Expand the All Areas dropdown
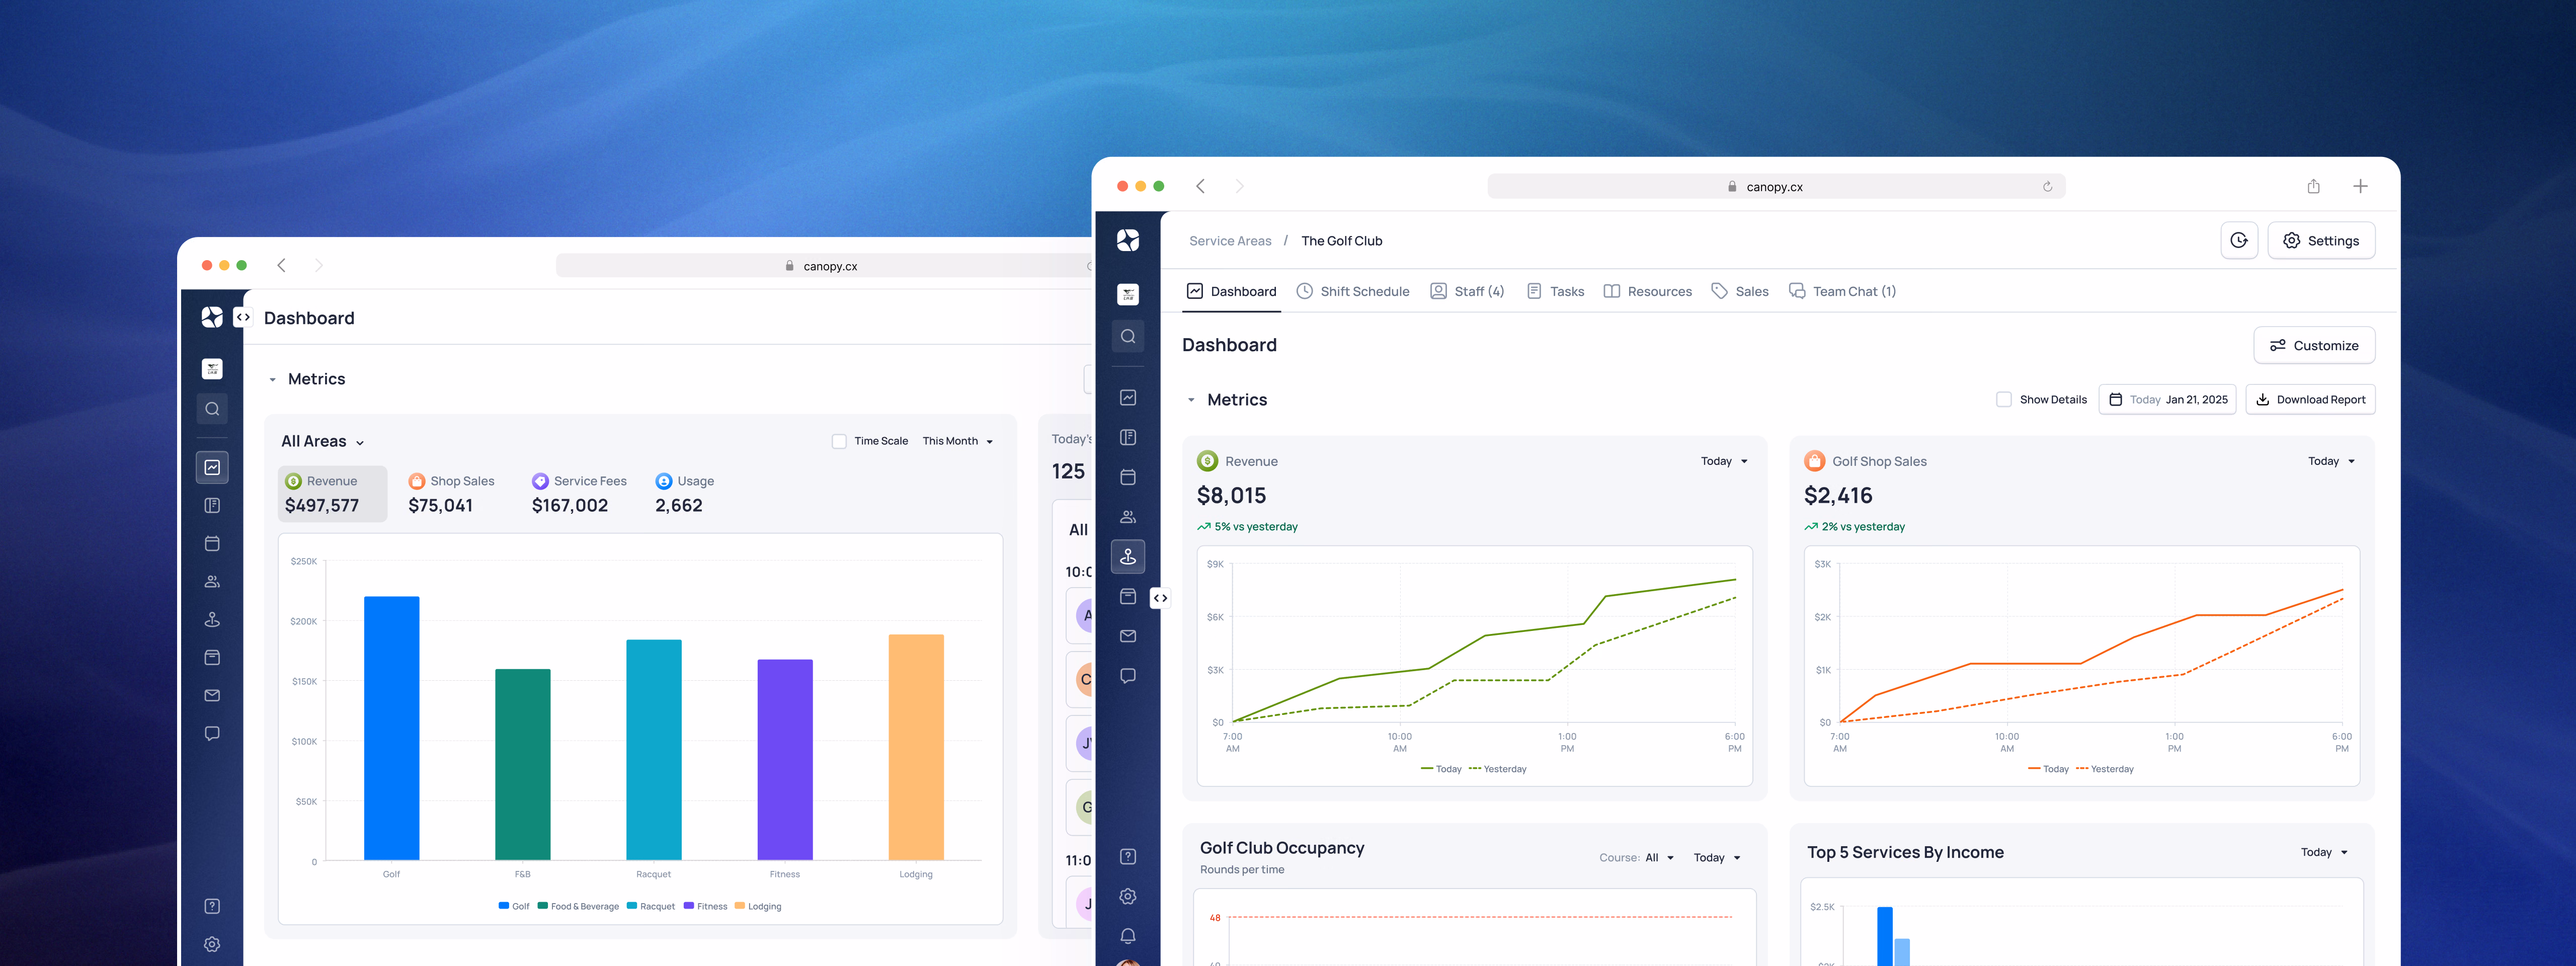The height and width of the screenshot is (966, 2576). click(322, 441)
